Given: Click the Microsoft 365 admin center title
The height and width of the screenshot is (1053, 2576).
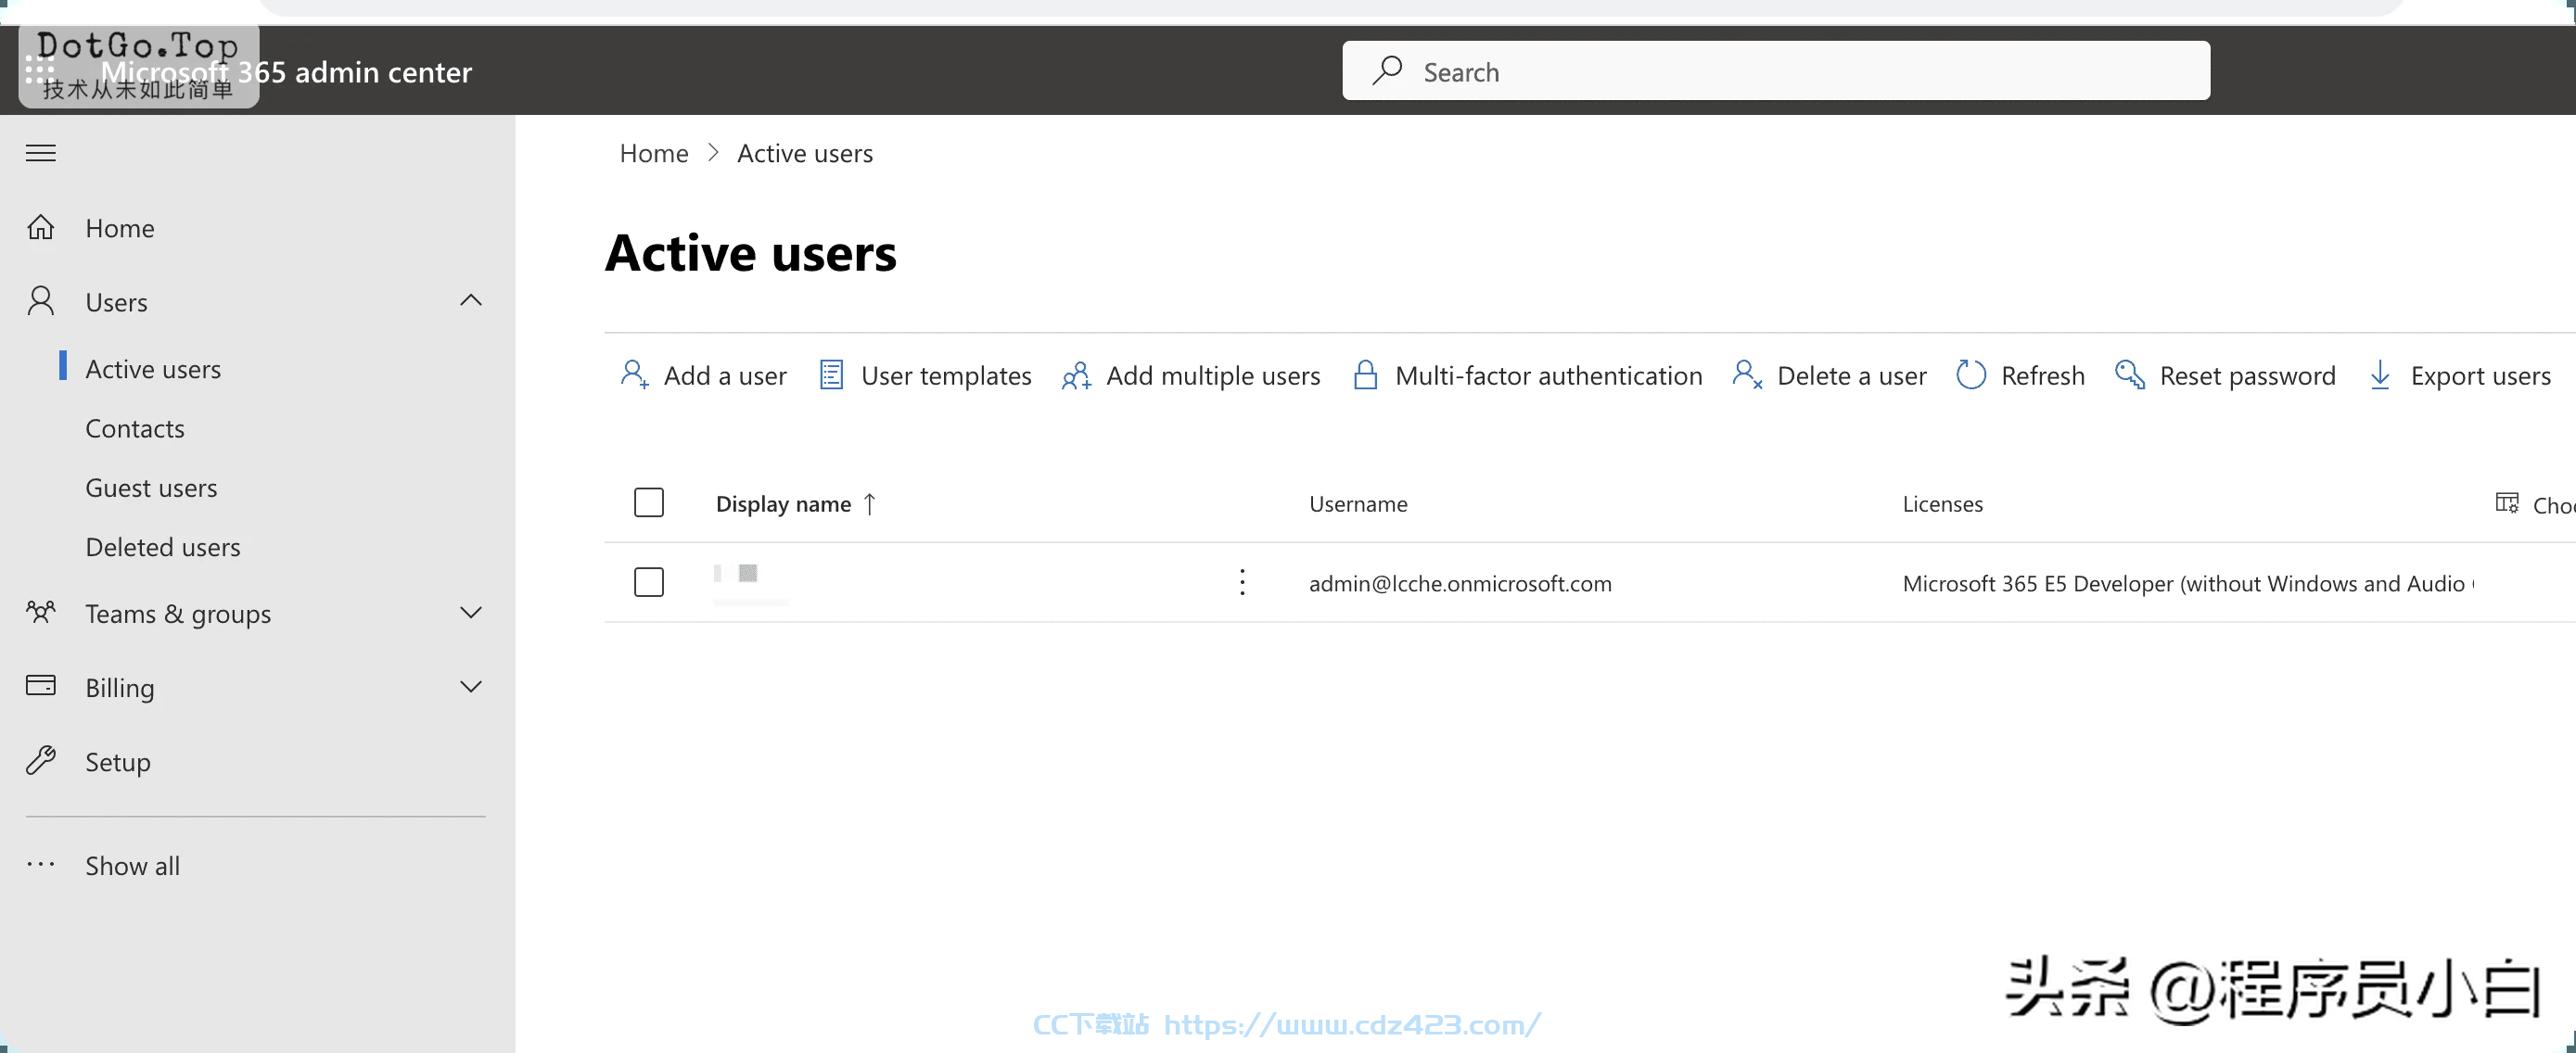Looking at the screenshot, I should [286, 72].
